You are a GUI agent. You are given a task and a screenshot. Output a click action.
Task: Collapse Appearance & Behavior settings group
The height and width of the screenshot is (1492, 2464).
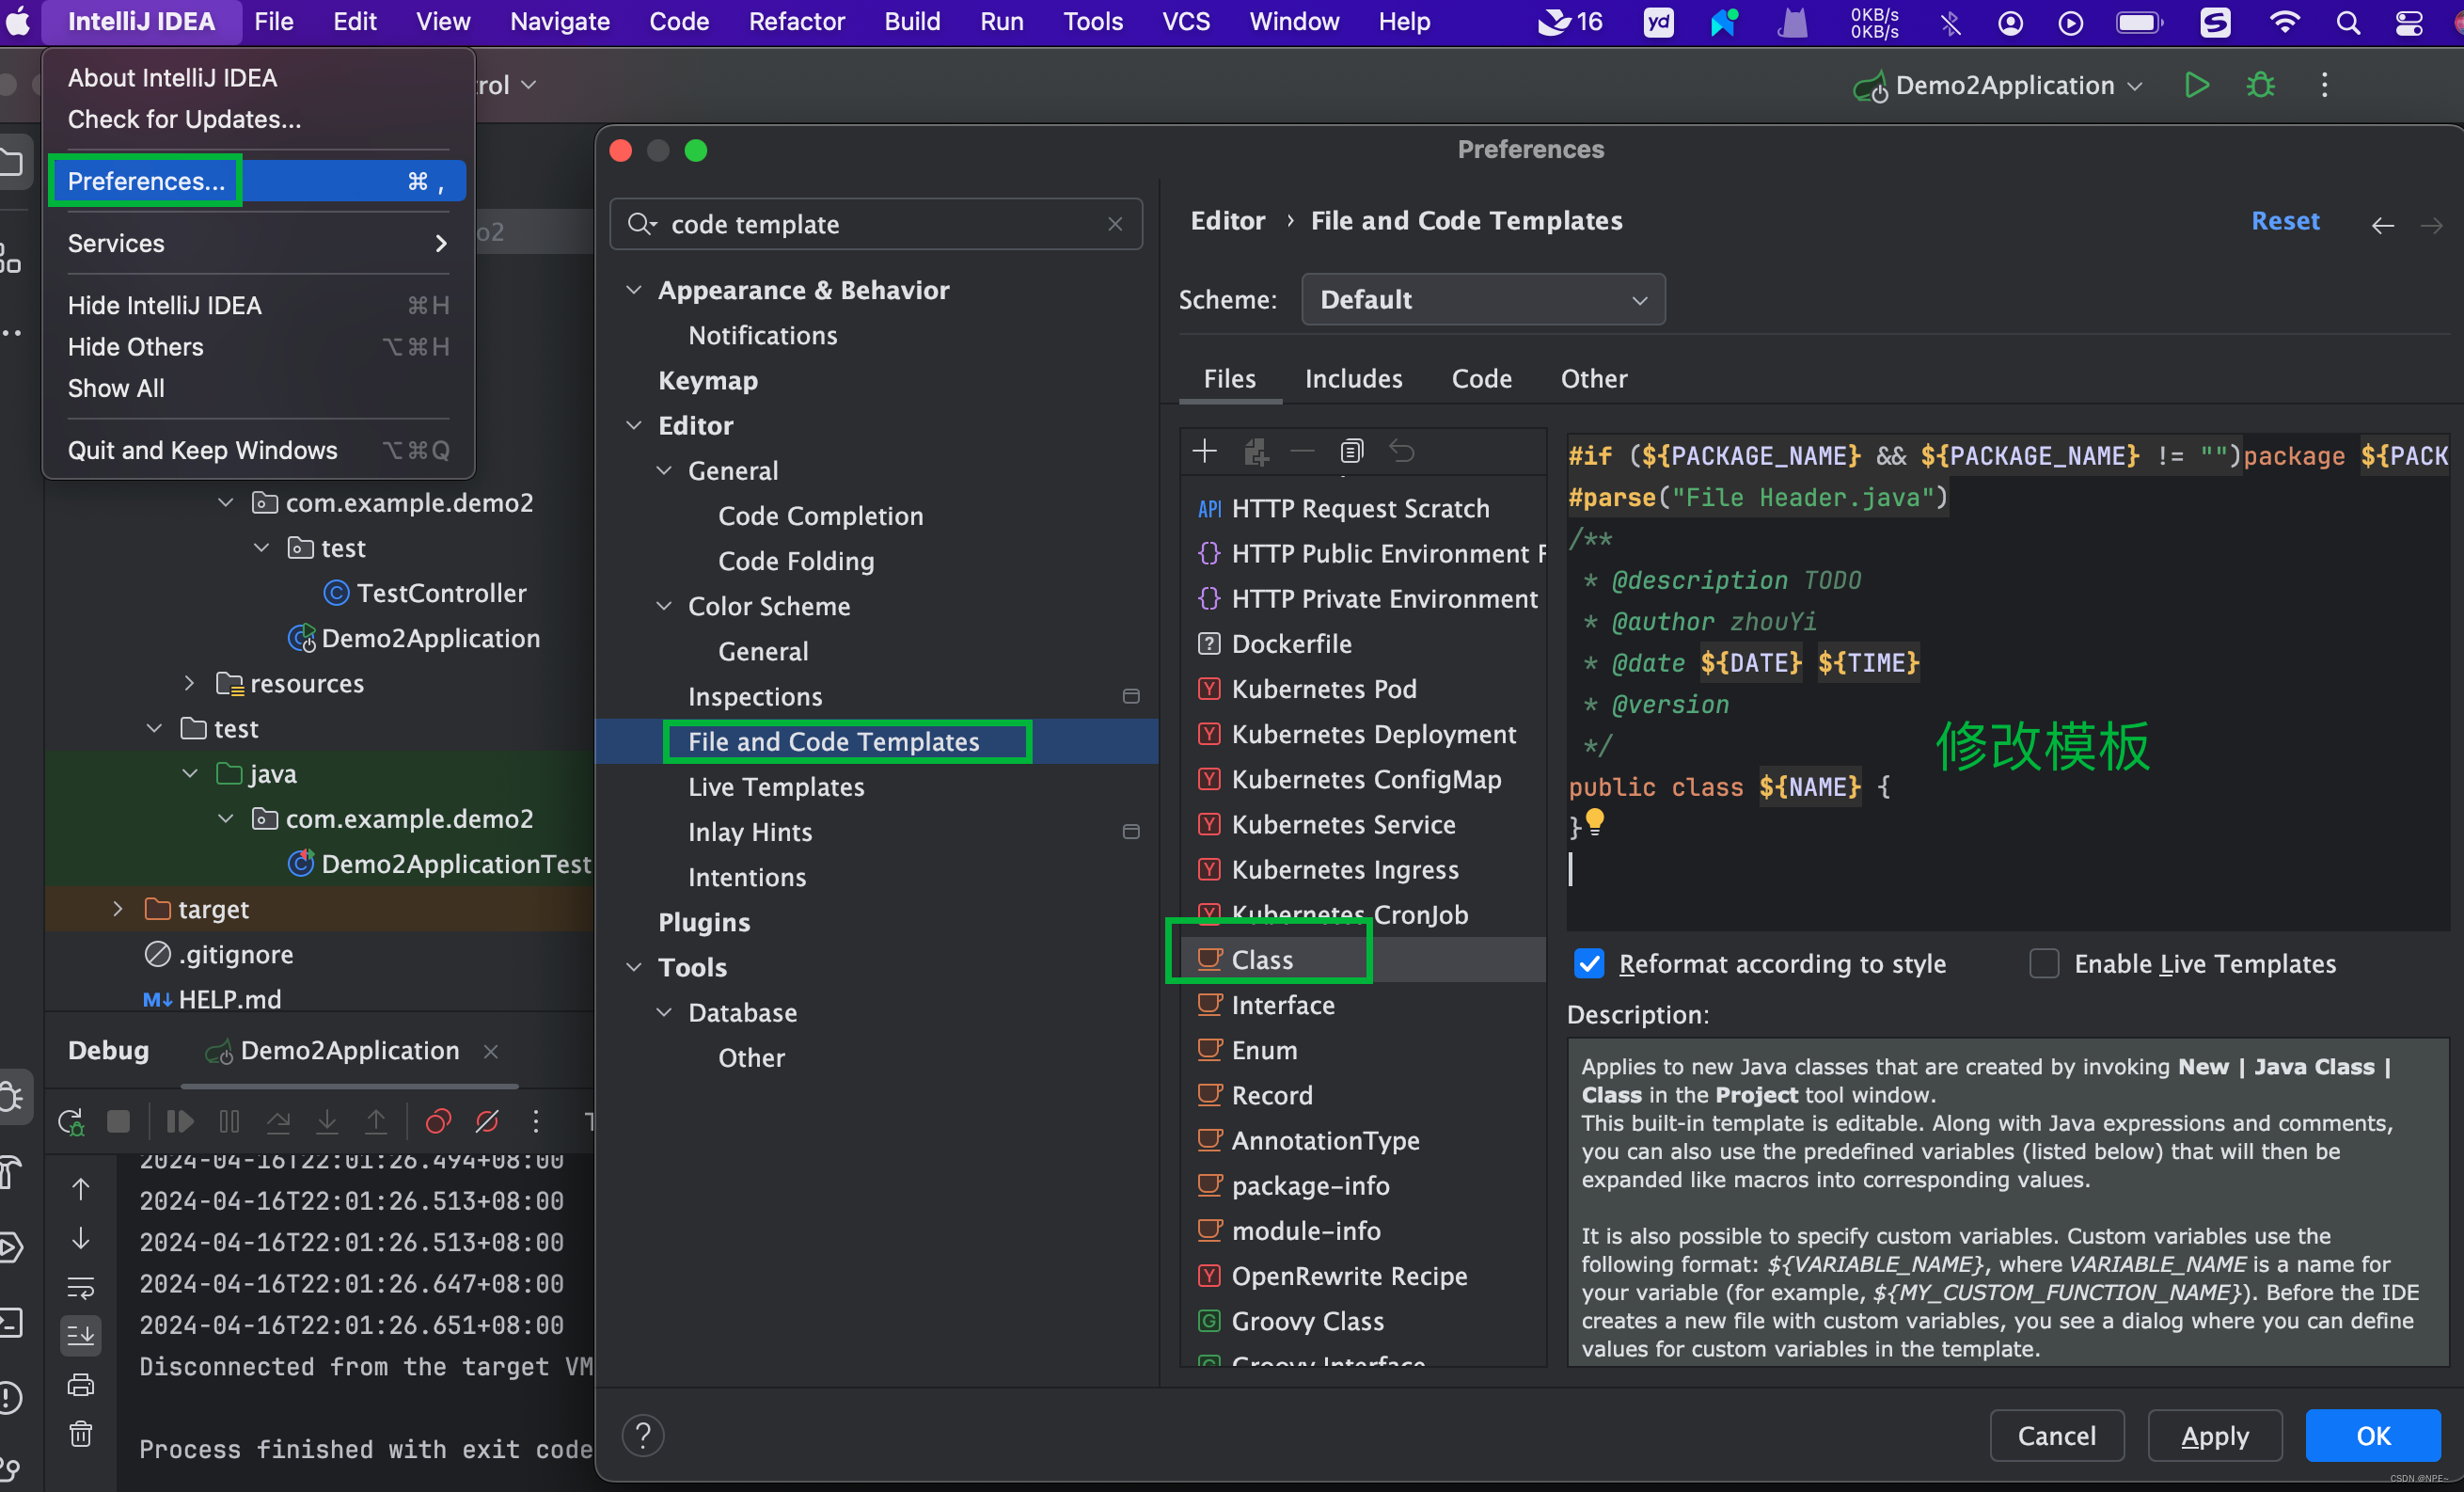pyautogui.click(x=633, y=290)
